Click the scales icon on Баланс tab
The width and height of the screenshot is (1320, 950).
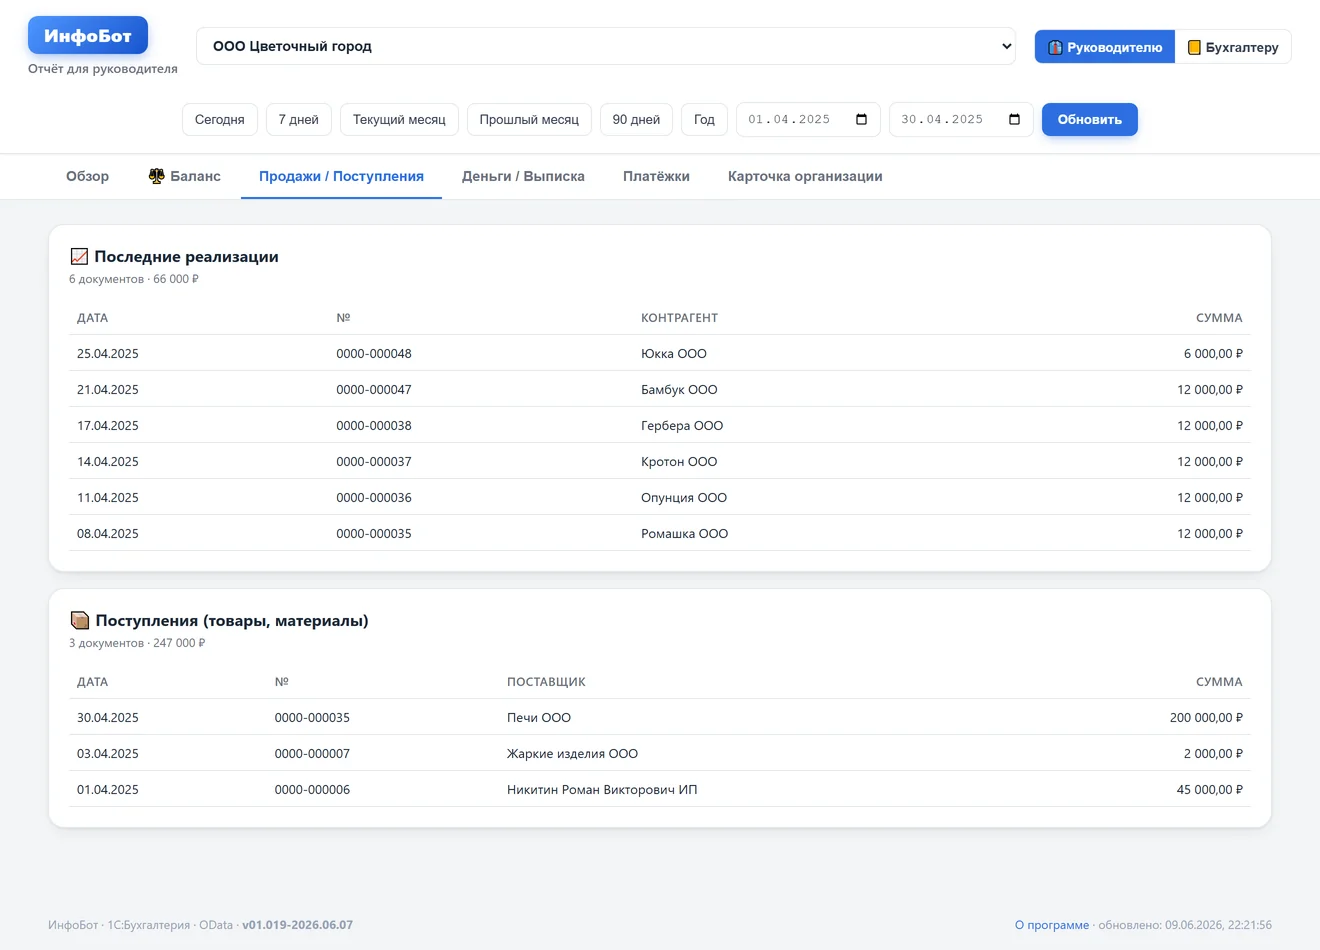(x=157, y=176)
